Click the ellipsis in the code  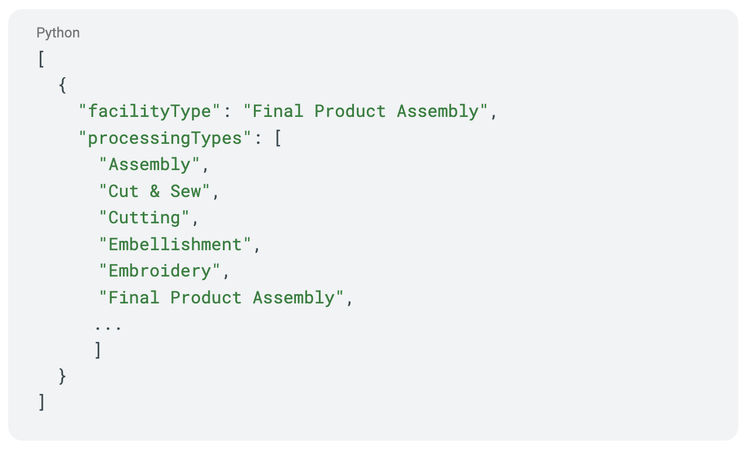coord(108,325)
